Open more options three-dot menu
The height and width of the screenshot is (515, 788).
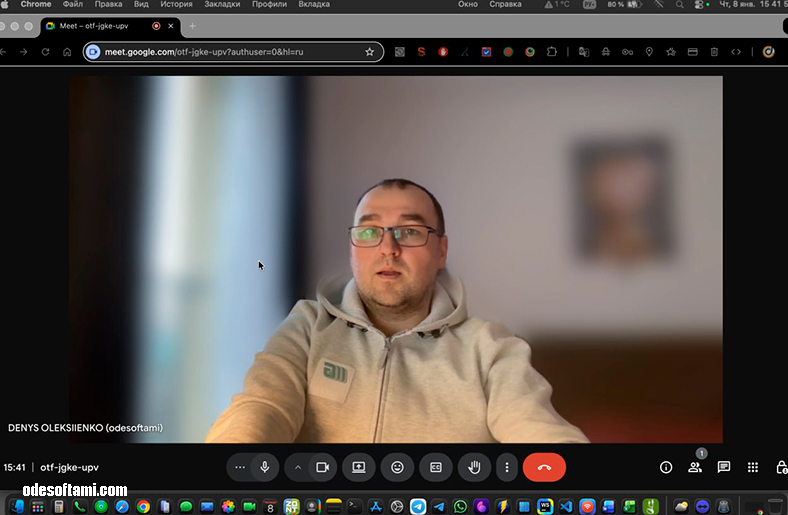pyautogui.click(x=507, y=467)
